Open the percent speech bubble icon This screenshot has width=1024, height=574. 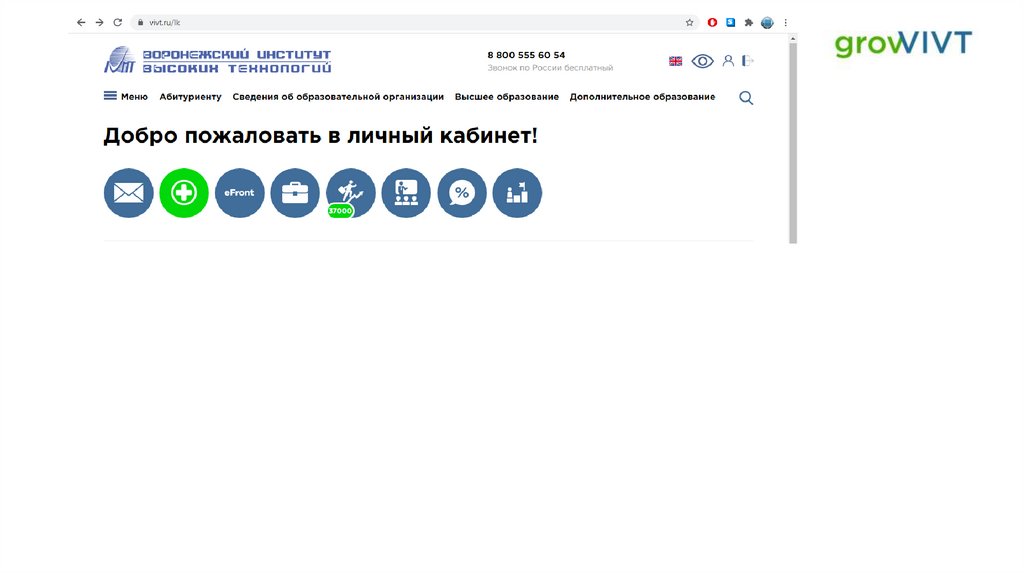(x=462, y=193)
